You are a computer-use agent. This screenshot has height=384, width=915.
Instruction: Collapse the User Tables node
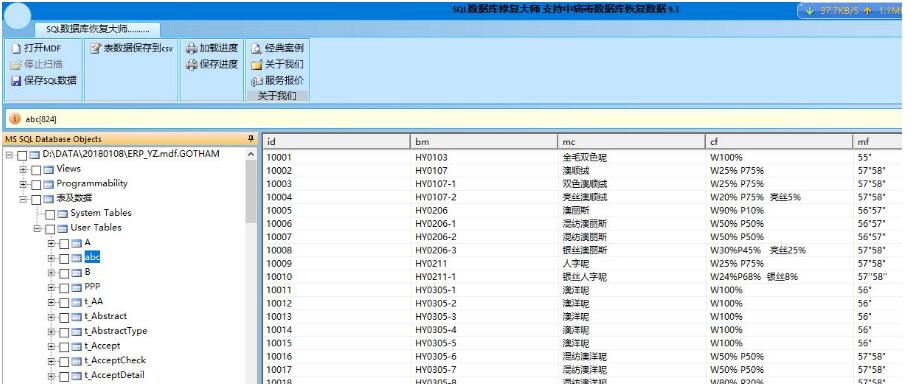click(x=37, y=229)
